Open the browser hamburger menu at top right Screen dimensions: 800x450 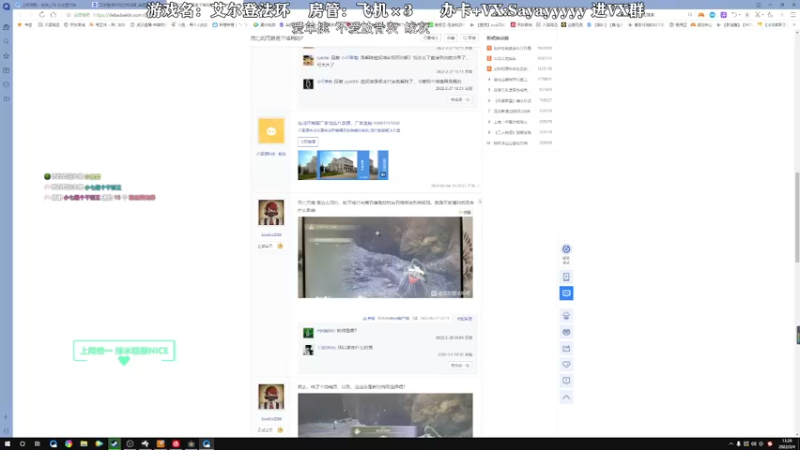(x=793, y=15)
